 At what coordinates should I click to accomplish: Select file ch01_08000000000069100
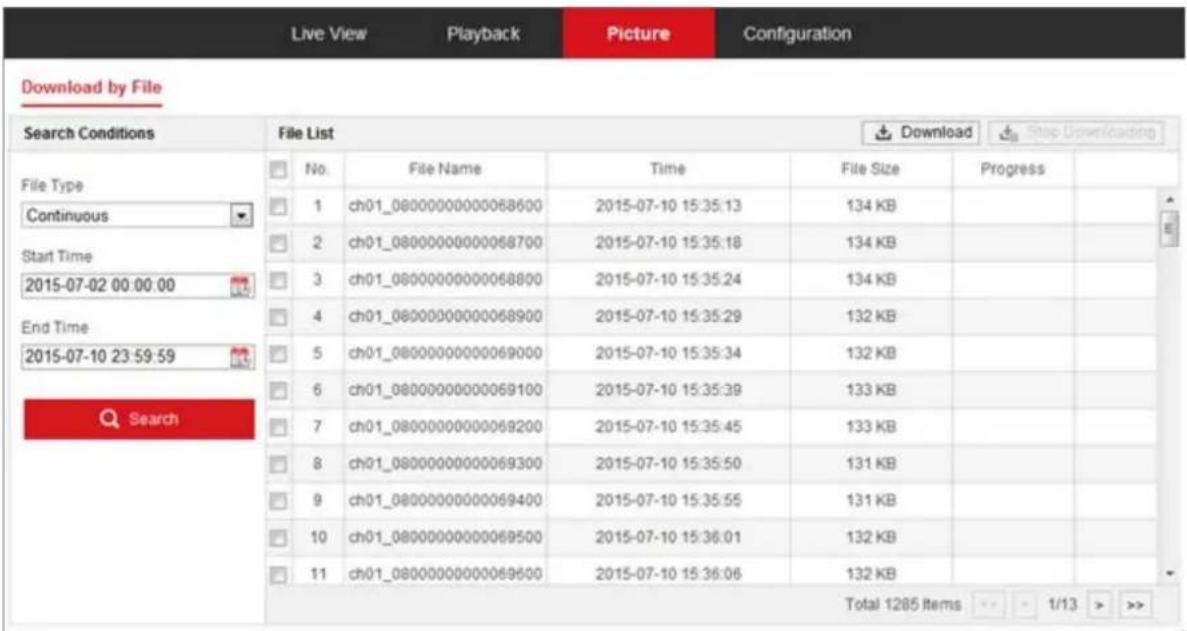(445, 390)
